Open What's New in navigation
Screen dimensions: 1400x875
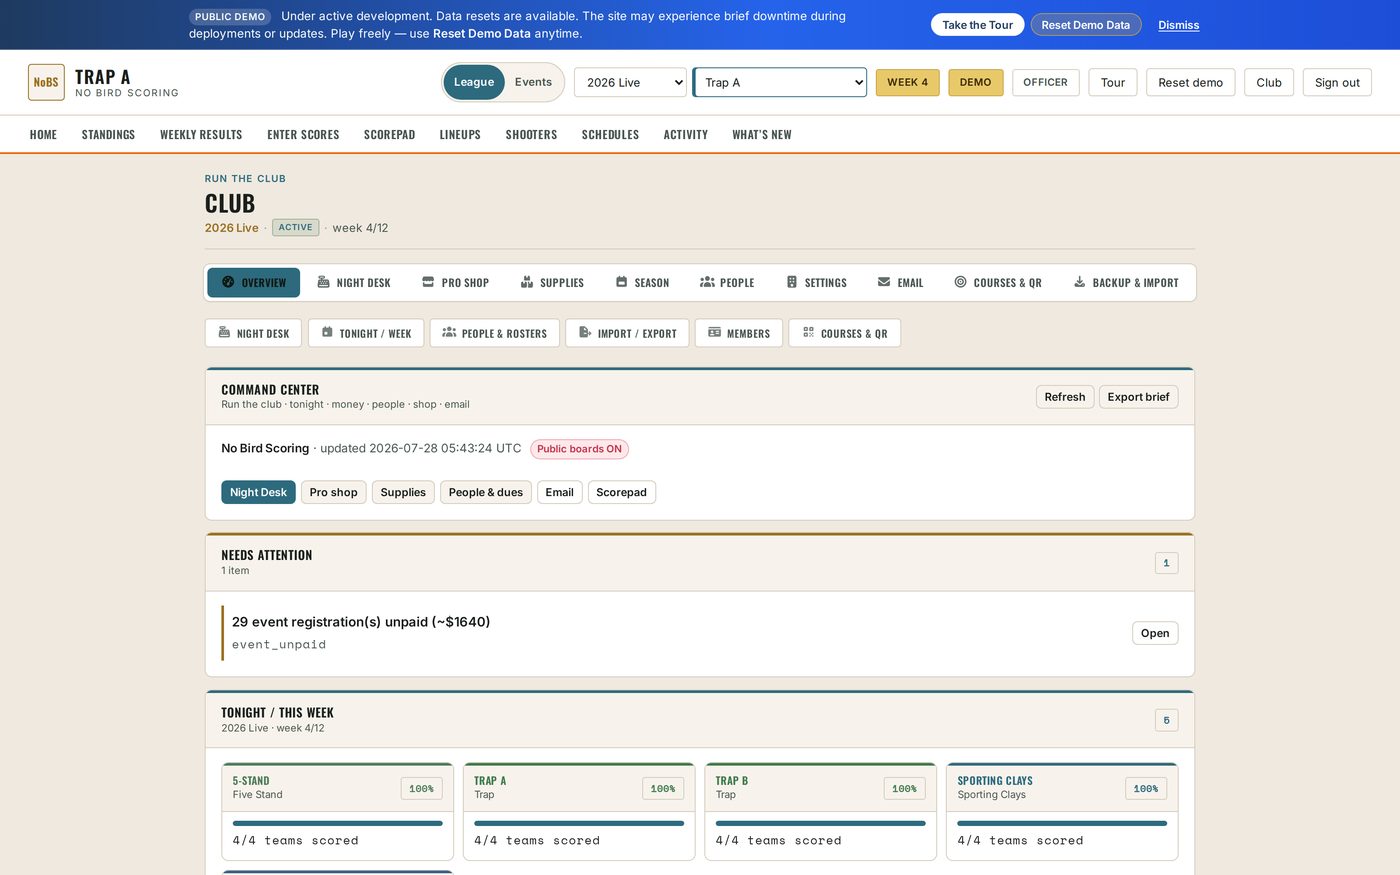pyautogui.click(x=762, y=134)
